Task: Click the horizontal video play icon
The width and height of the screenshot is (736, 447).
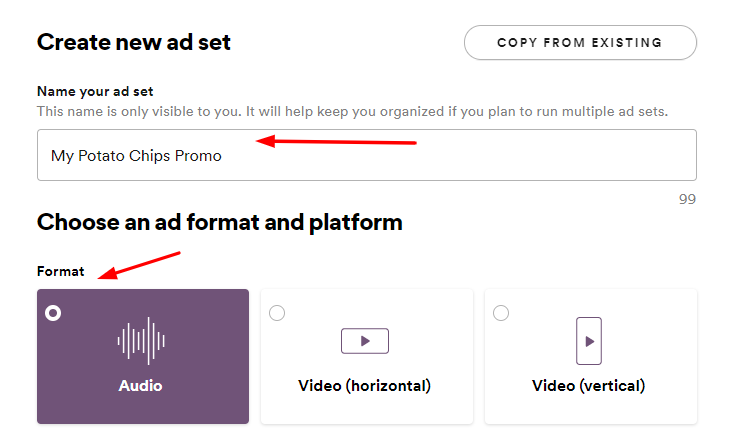Action: pyautogui.click(x=365, y=341)
